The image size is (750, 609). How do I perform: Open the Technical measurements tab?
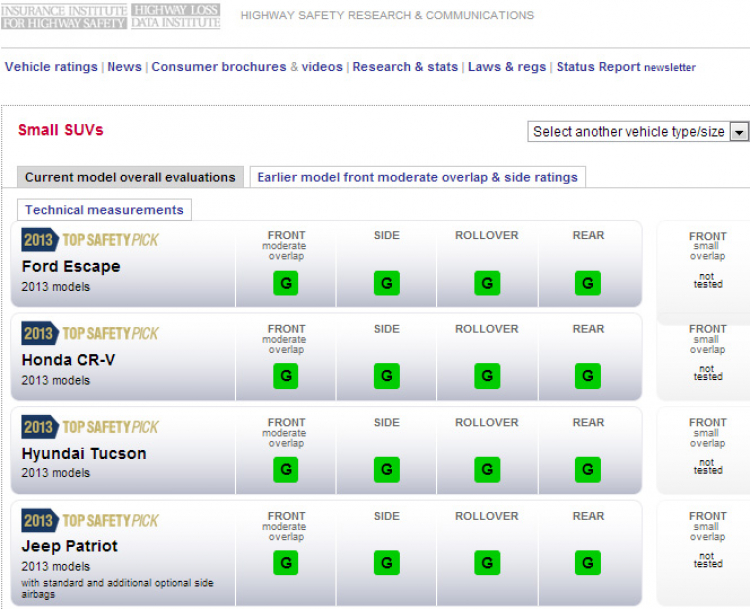pyautogui.click(x=104, y=210)
